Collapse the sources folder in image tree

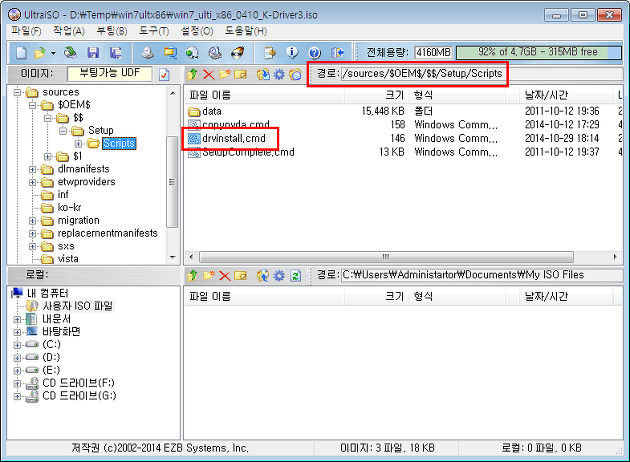17,92
